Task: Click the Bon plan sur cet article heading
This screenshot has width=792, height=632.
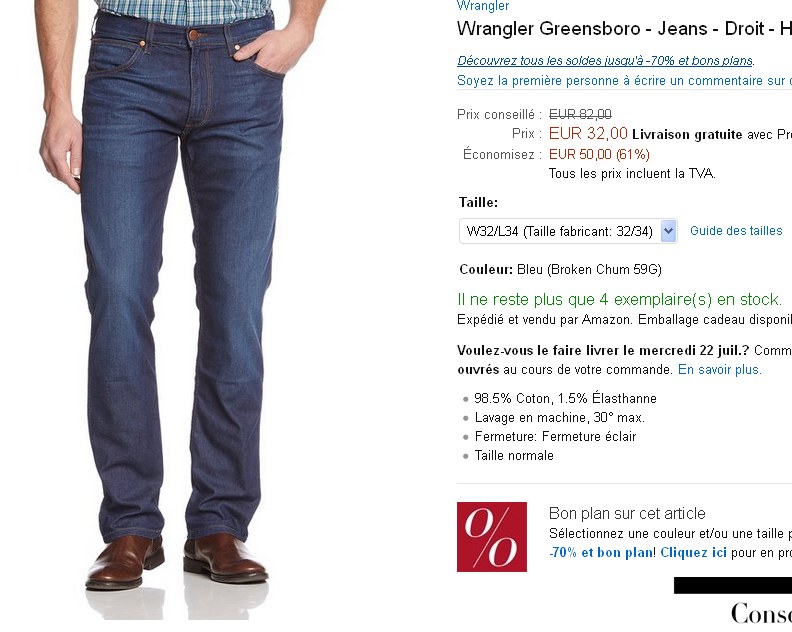Action: point(627,514)
